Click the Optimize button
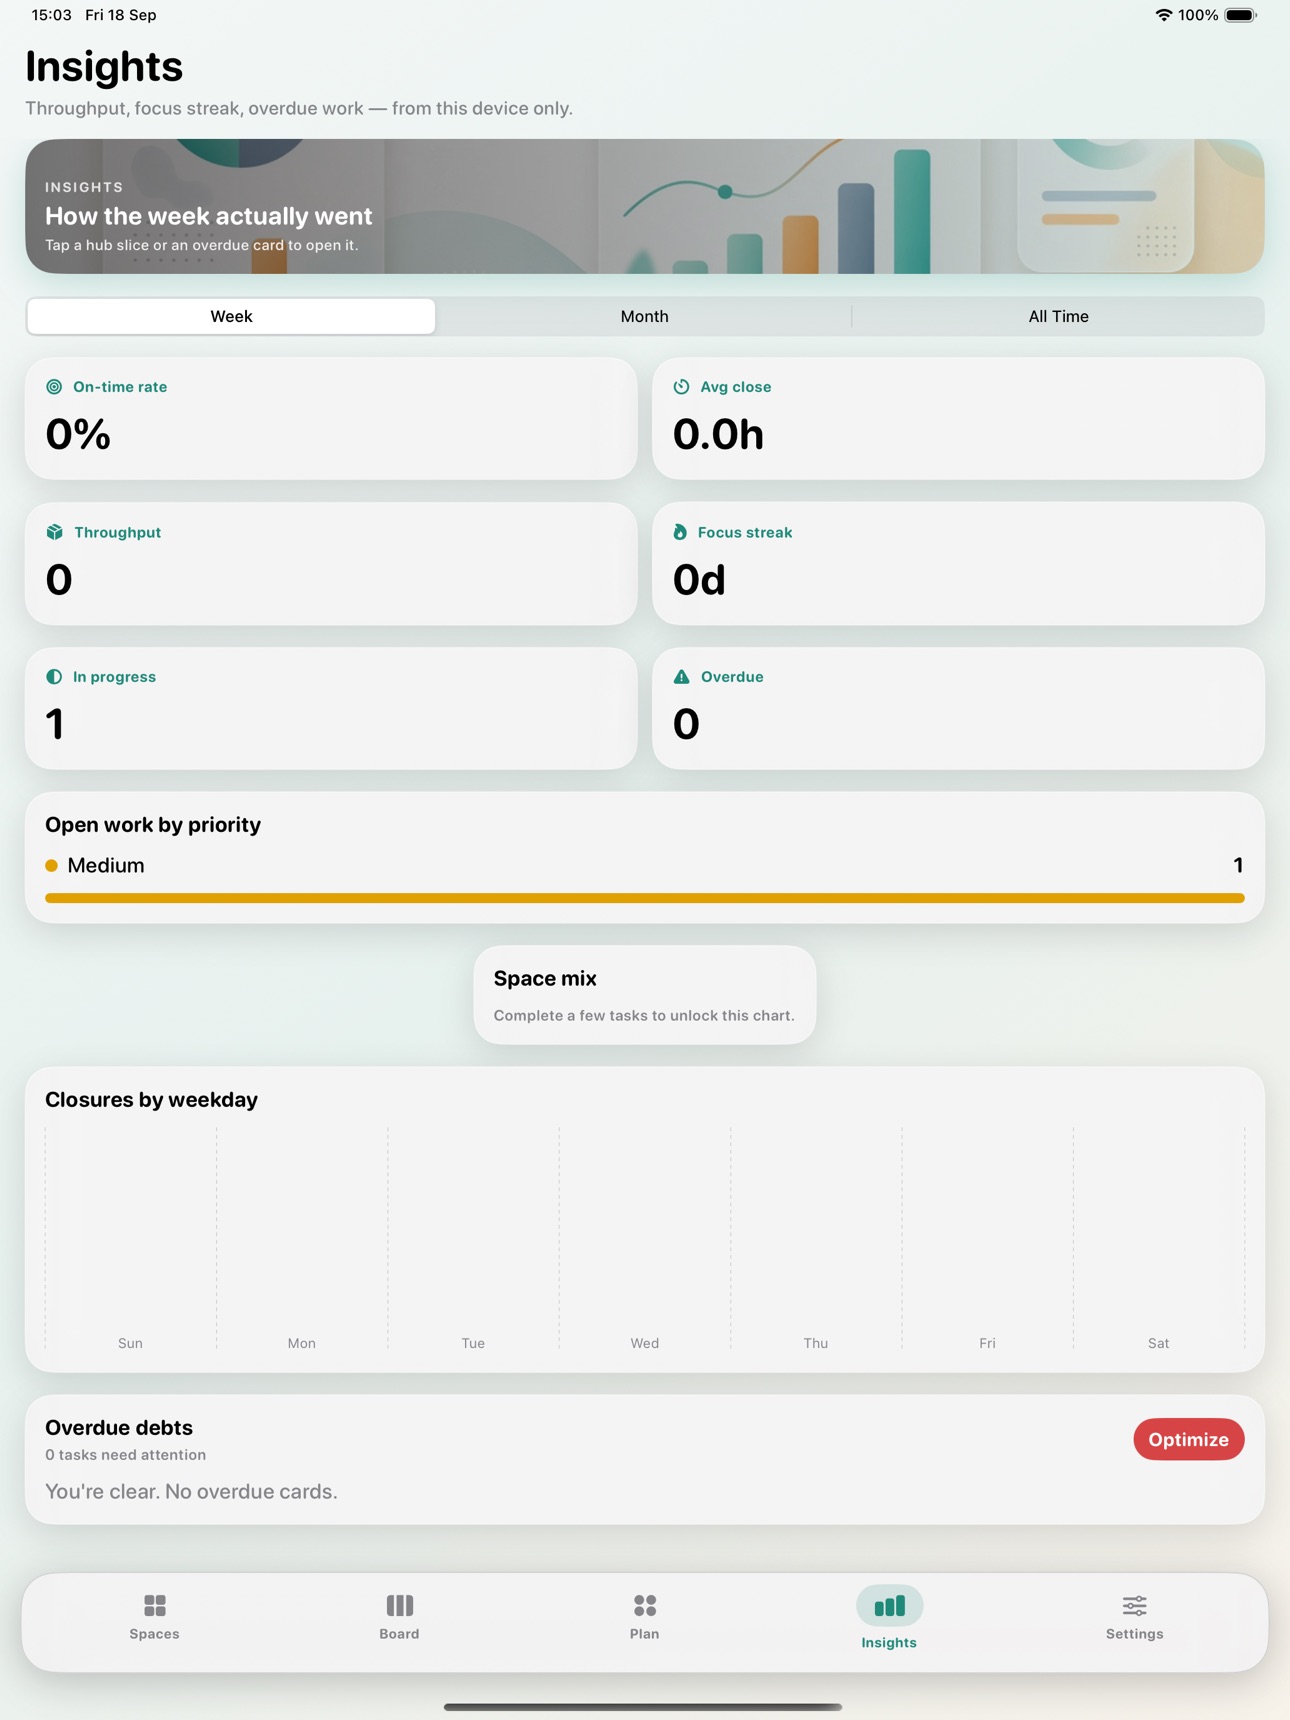1290x1720 pixels. point(1188,1439)
